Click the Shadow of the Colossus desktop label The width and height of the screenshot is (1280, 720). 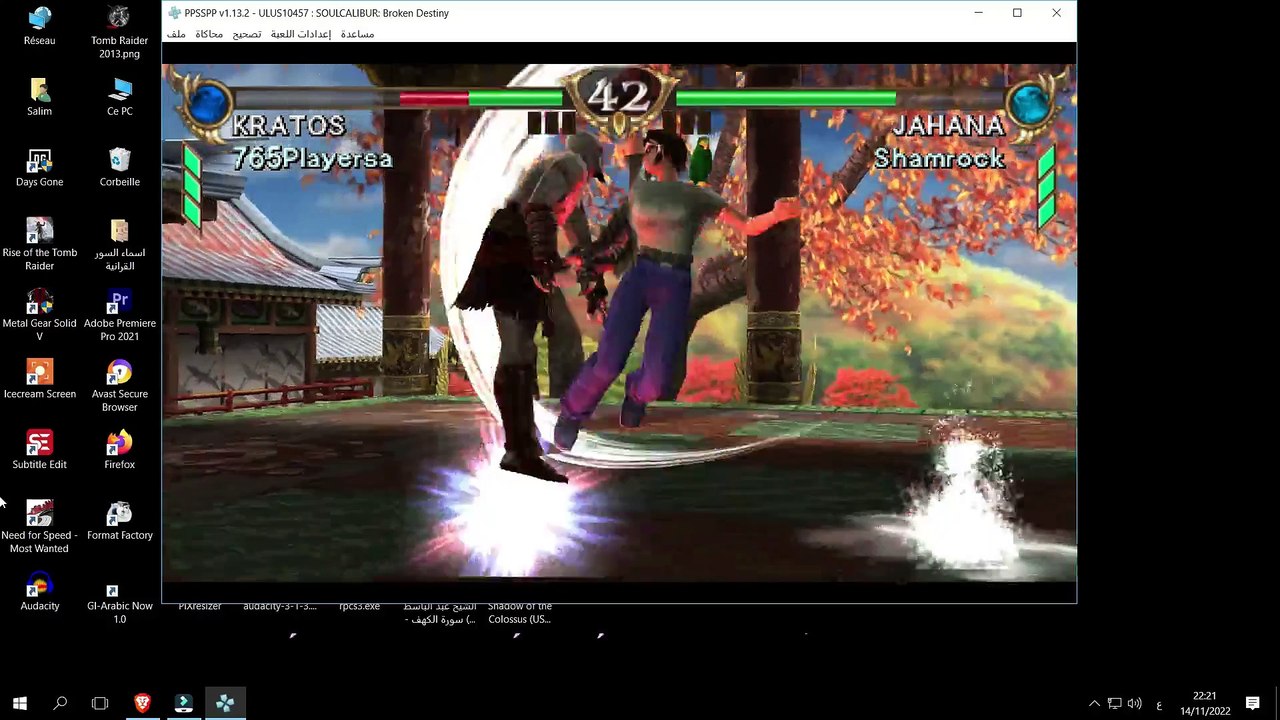520,613
